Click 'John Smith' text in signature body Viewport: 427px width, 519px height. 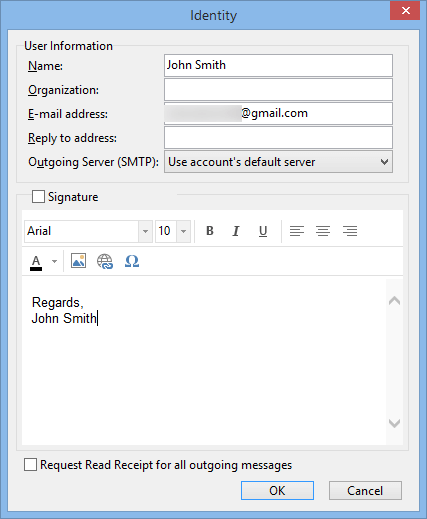click(64, 318)
